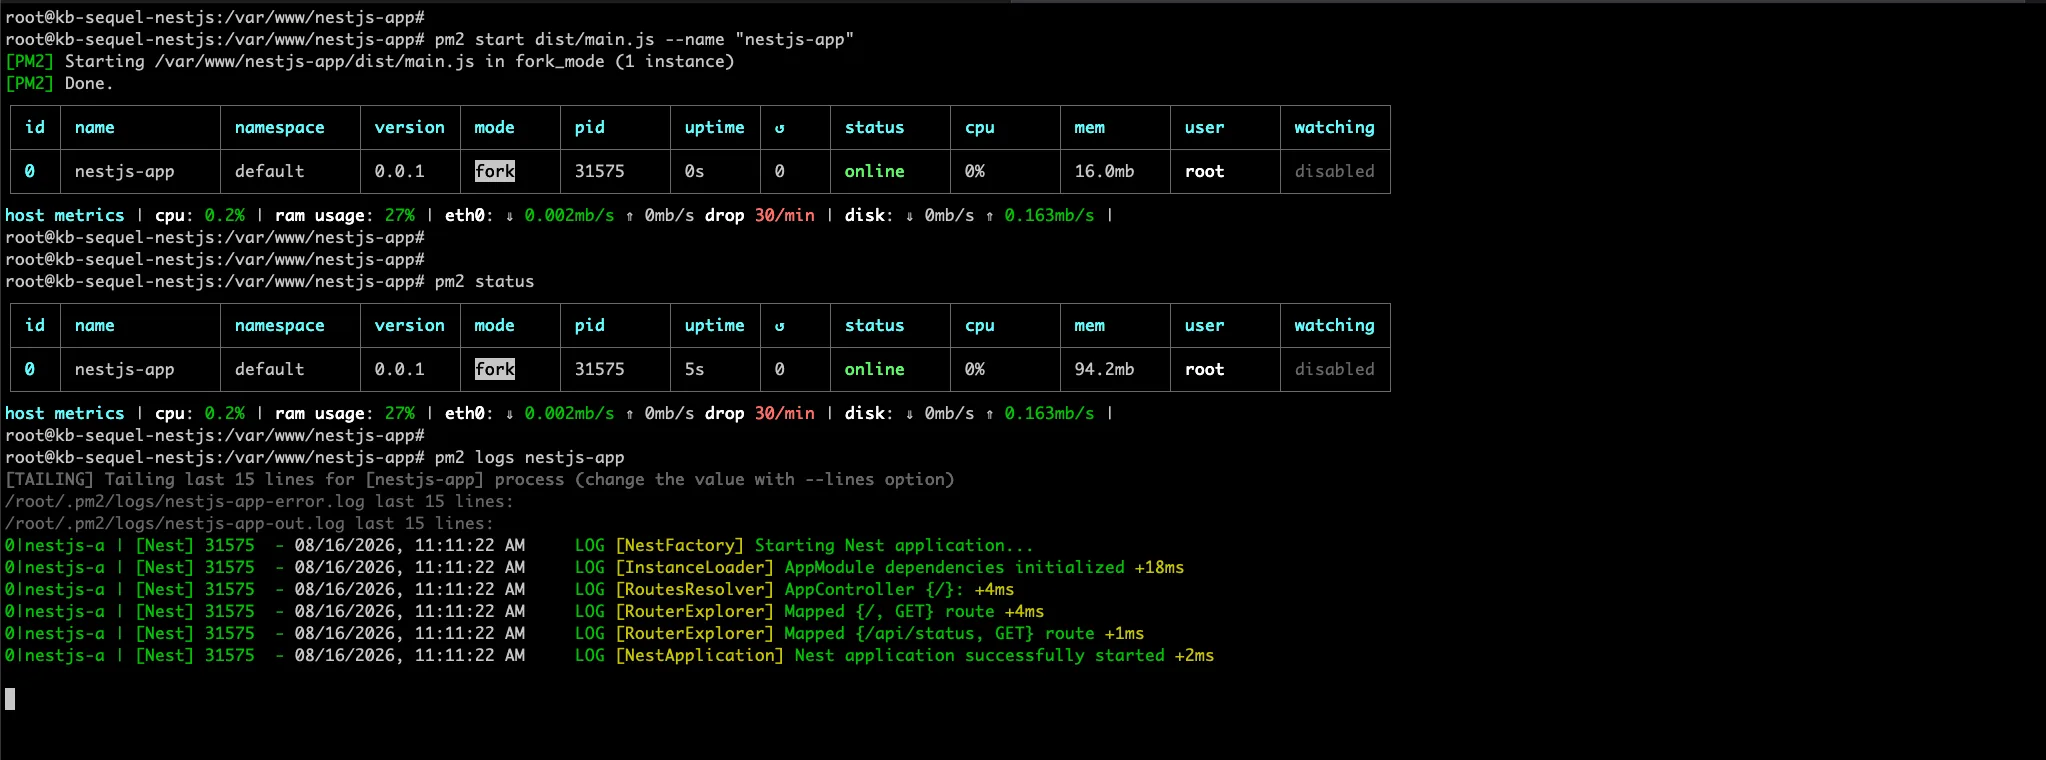Click the 'pm2 status' command text
The image size is (2046, 760).
[485, 281]
